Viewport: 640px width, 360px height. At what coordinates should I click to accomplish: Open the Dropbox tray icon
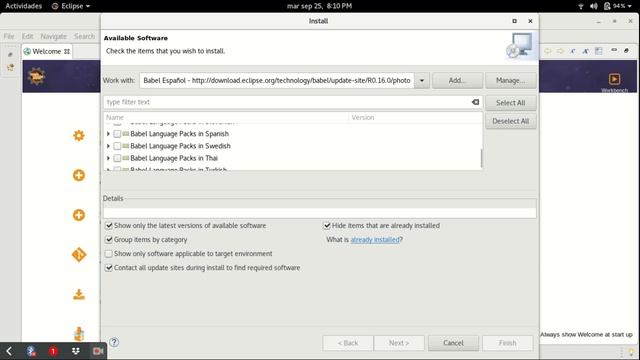[76, 351]
